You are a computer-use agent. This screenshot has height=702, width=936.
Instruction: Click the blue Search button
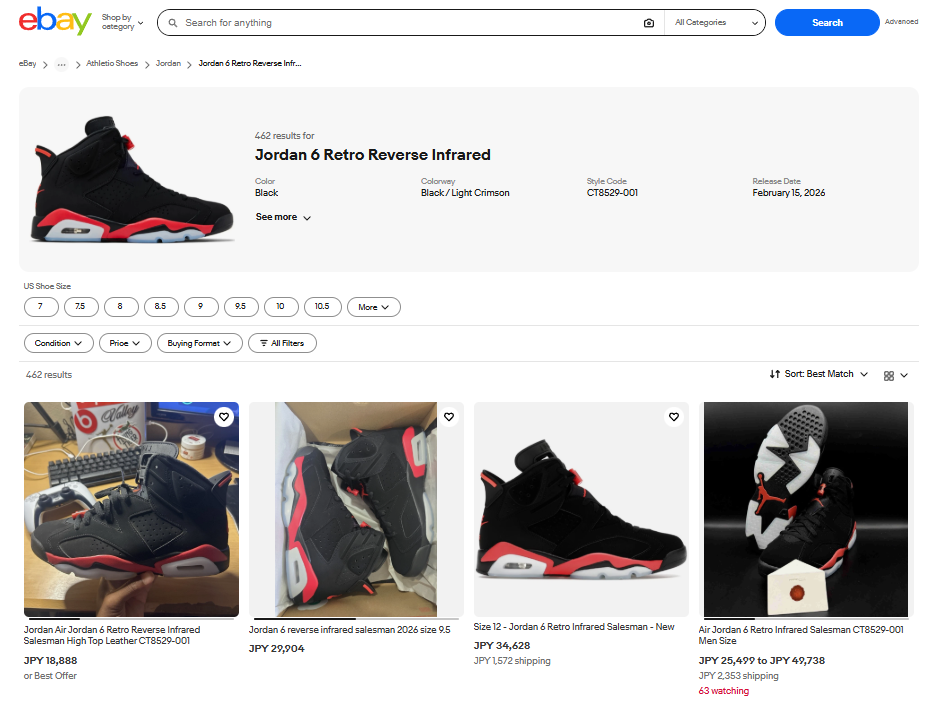pos(827,23)
